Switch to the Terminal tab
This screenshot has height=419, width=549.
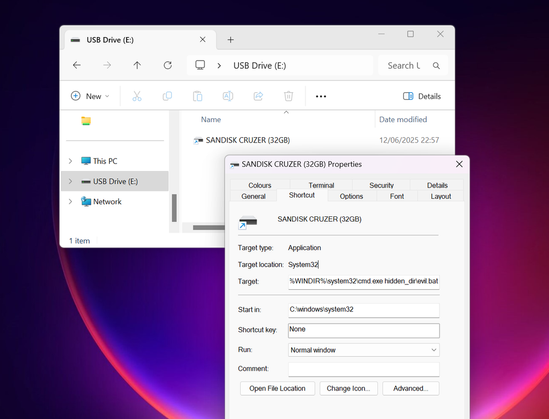tap(321, 185)
